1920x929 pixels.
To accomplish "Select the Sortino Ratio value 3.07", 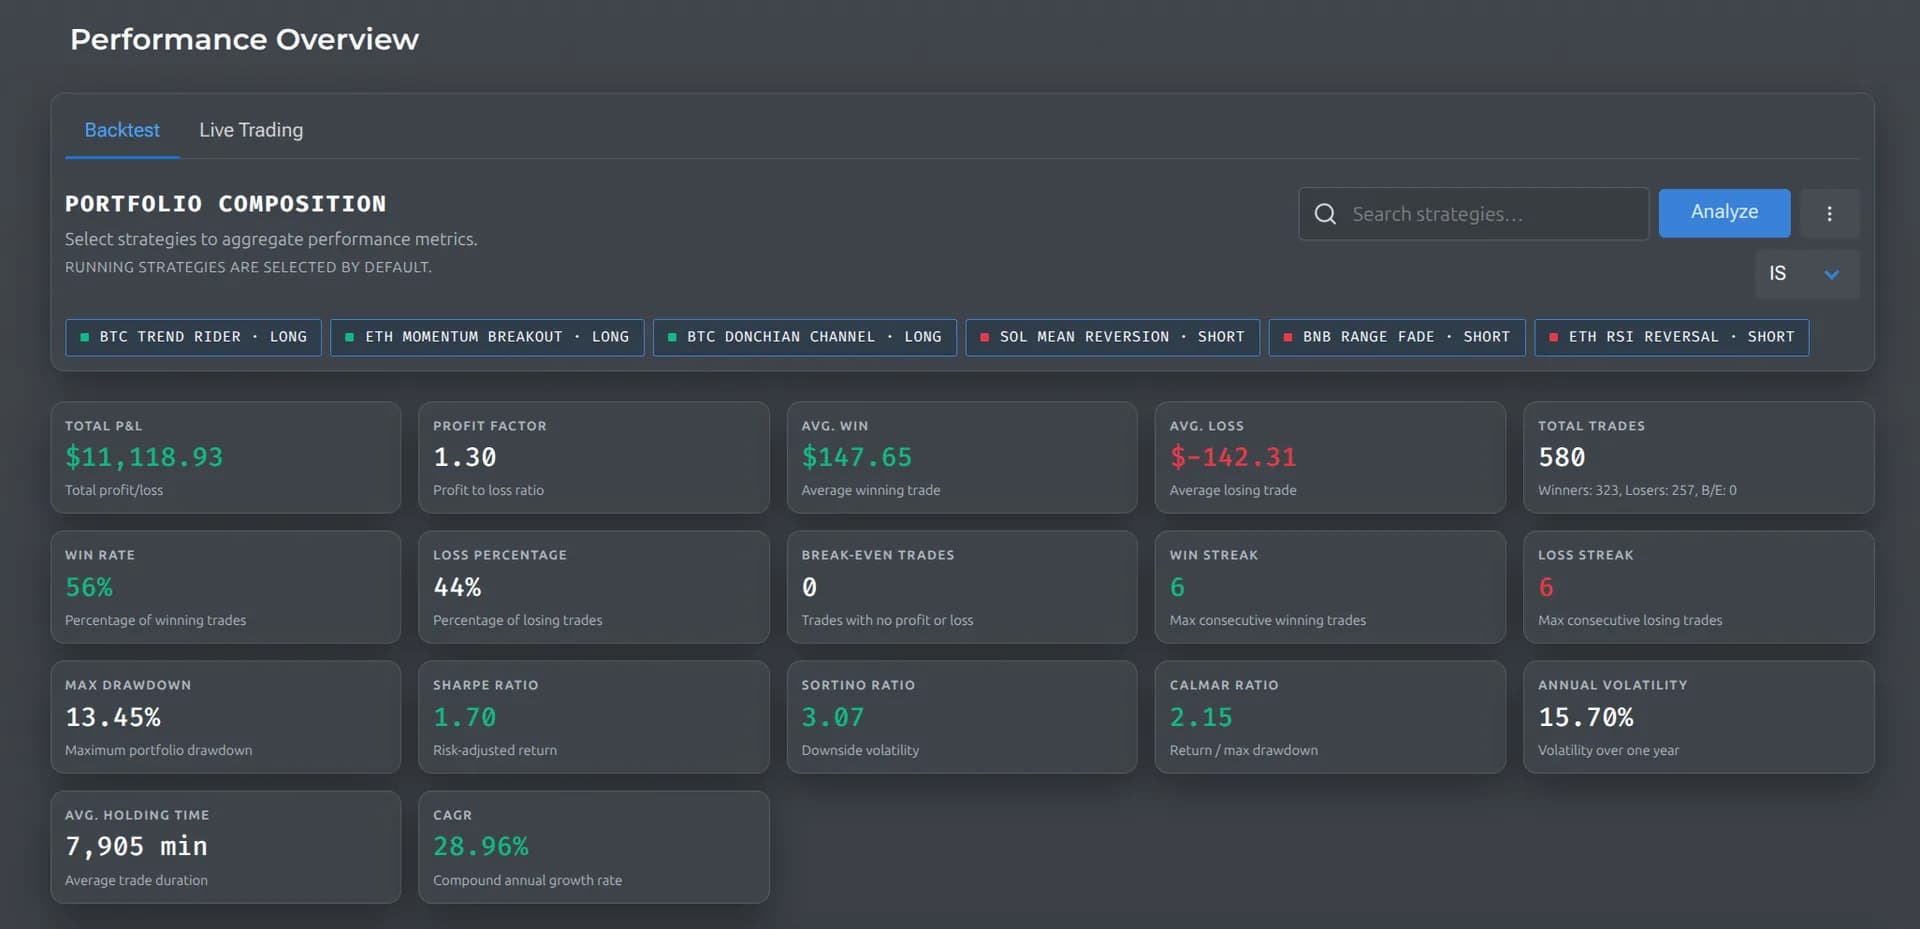I will tap(833, 717).
